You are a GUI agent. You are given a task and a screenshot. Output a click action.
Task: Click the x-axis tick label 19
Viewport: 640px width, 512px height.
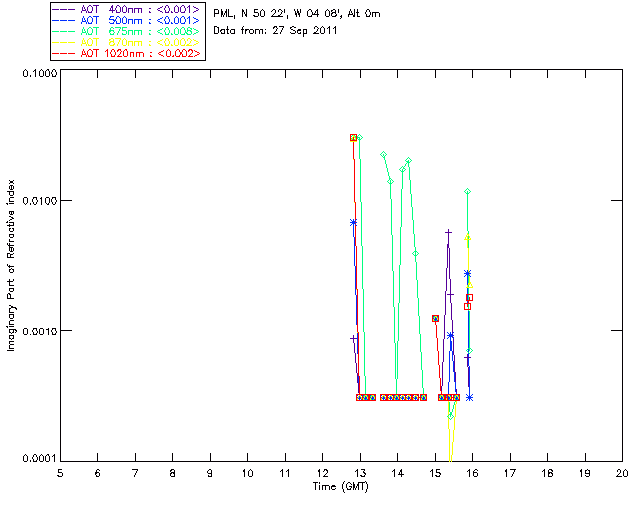point(585,473)
